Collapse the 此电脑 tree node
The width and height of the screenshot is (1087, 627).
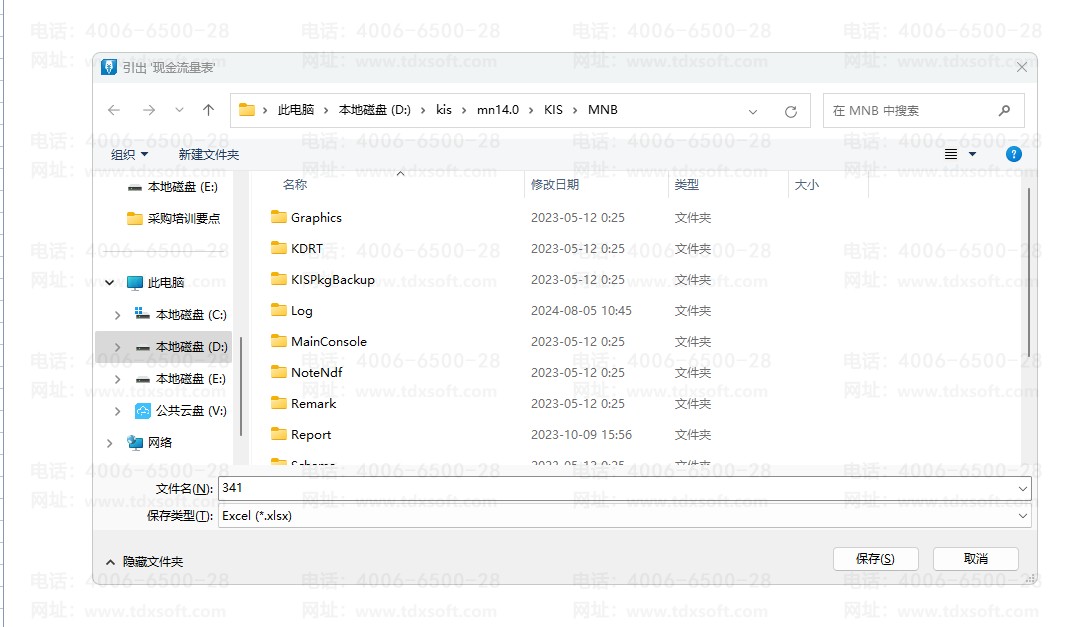(x=109, y=283)
